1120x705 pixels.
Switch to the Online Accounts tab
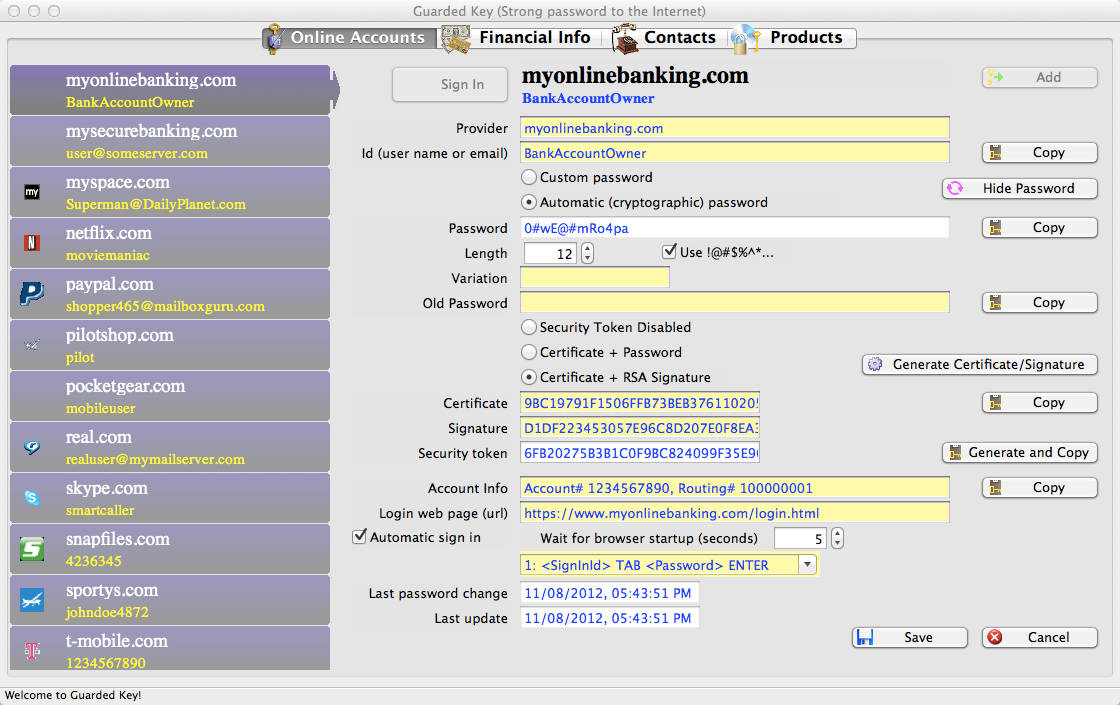click(349, 38)
